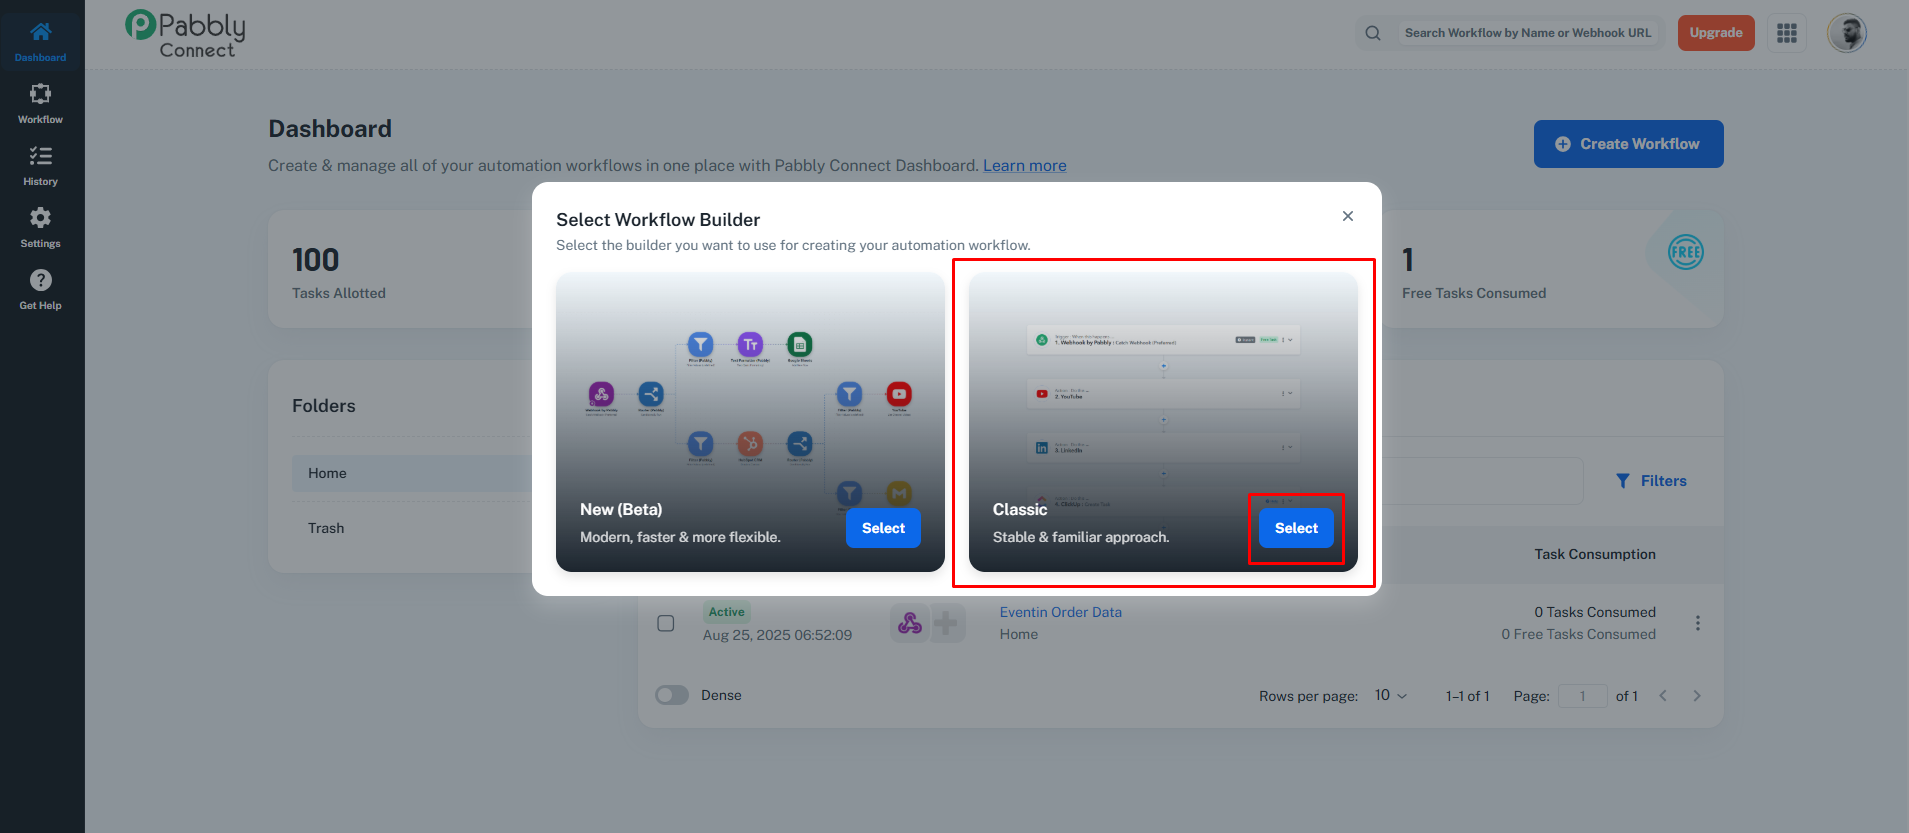Click the plus app icon in workflow row
This screenshot has height=833, width=1909.
point(946,624)
